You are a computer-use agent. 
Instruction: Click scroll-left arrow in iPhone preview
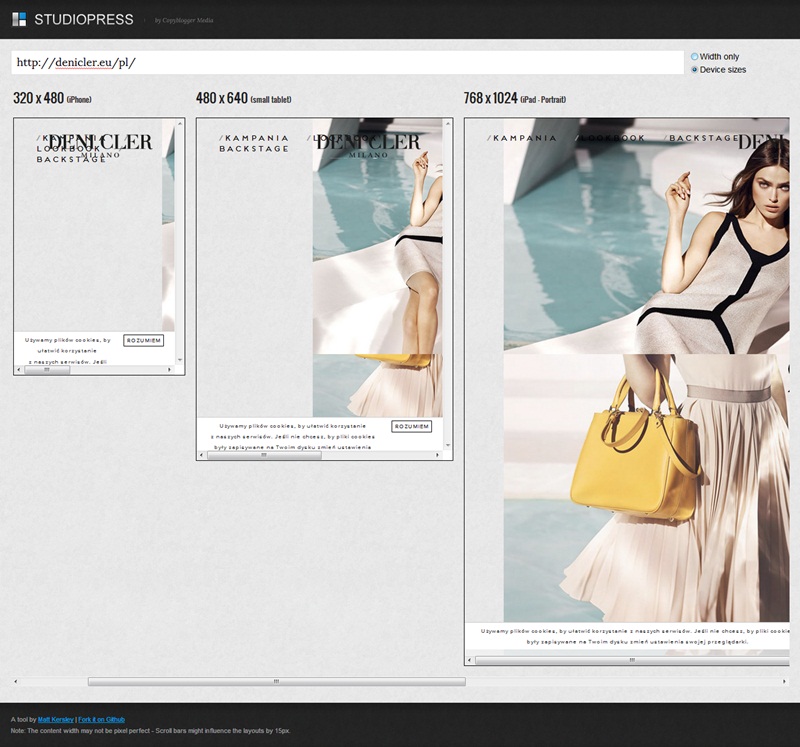(19, 369)
